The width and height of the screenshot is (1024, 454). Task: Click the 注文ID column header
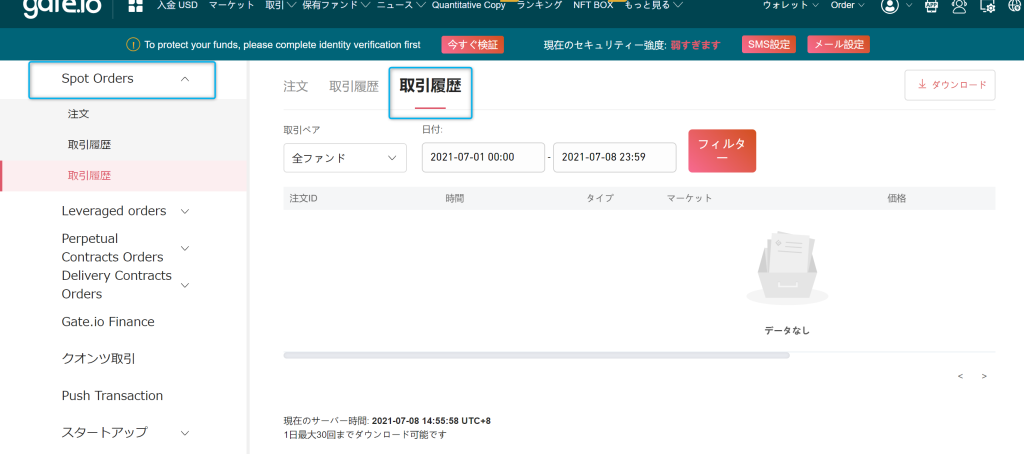[x=303, y=198]
